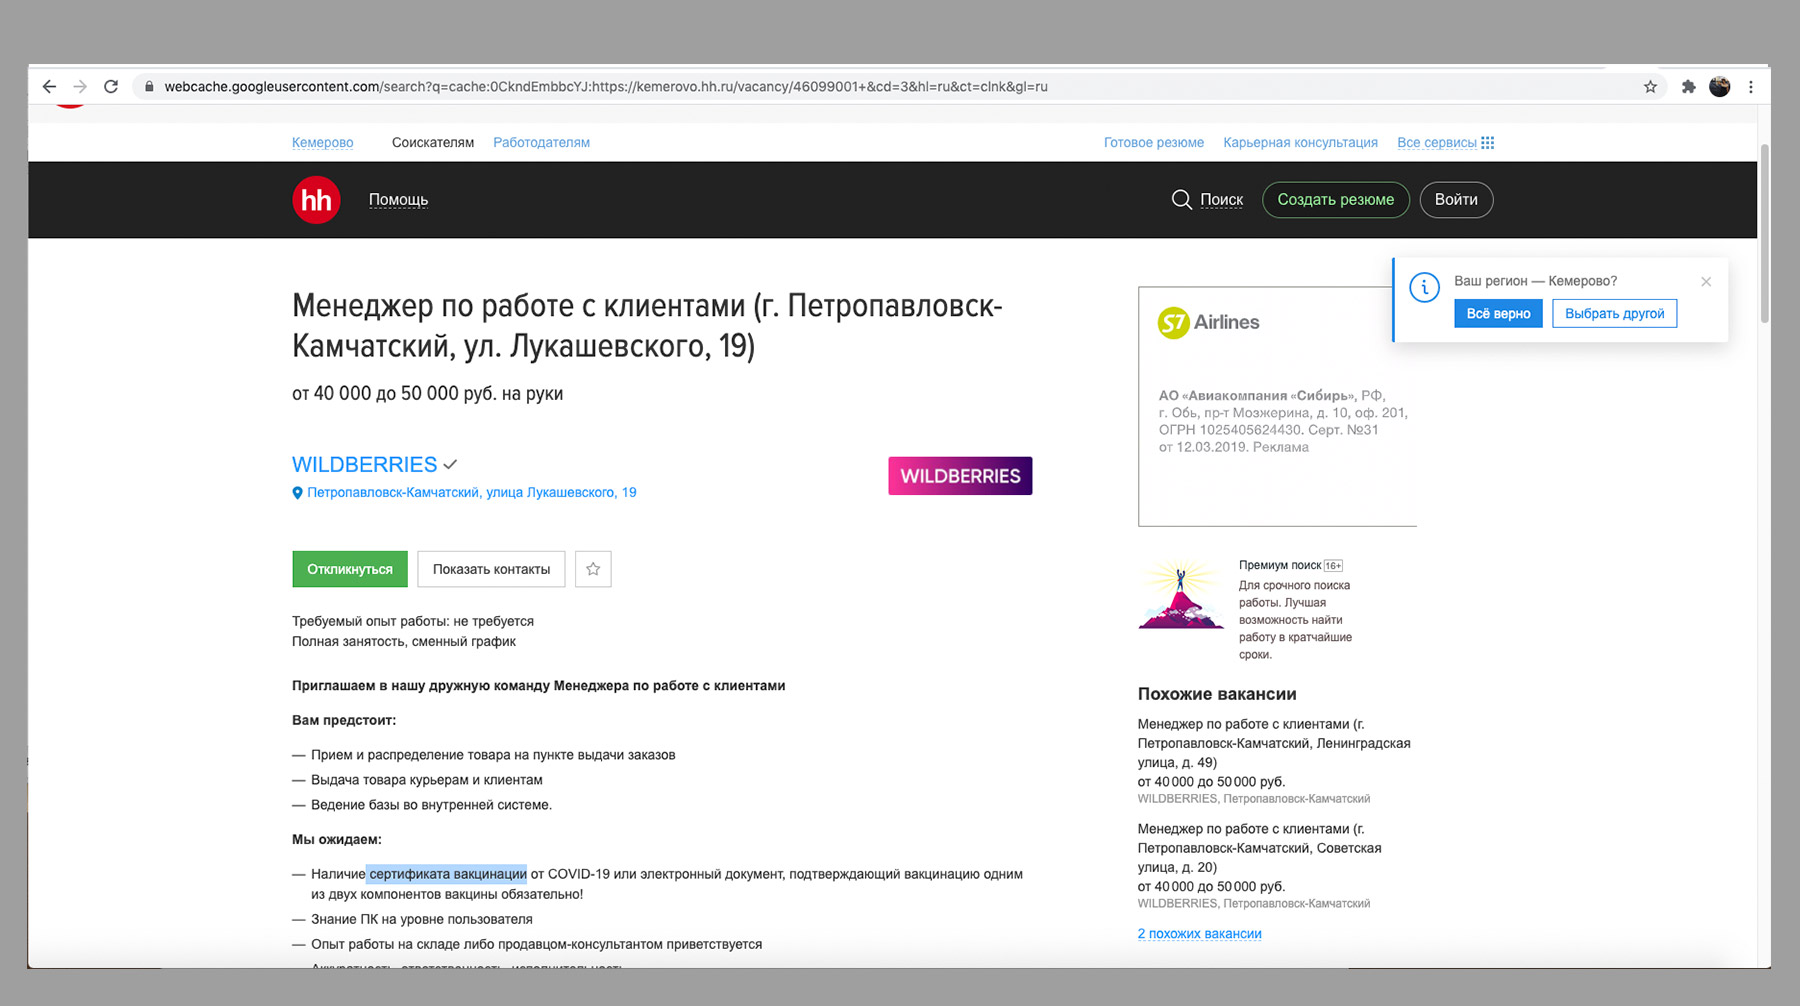Screen dimensions: 1800x1006
Task: Click the Кемерово region link
Action: (322, 142)
